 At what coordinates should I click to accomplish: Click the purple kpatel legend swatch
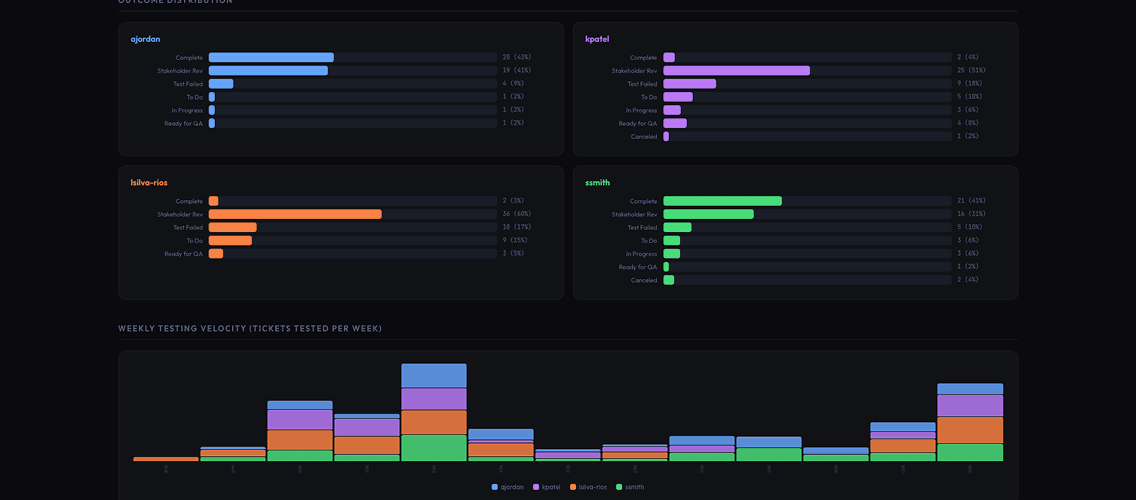(x=536, y=487)
